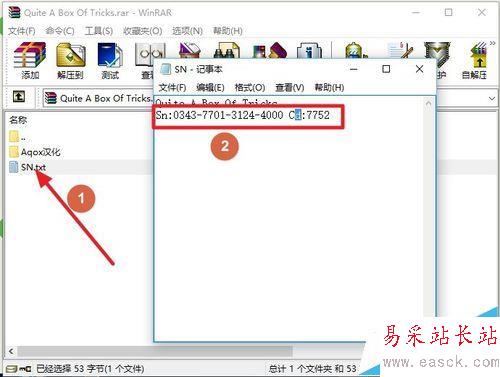500x377 pixels.
Task: Click the Delete toolbar icon in WinRAR
Action: [189, 51]
